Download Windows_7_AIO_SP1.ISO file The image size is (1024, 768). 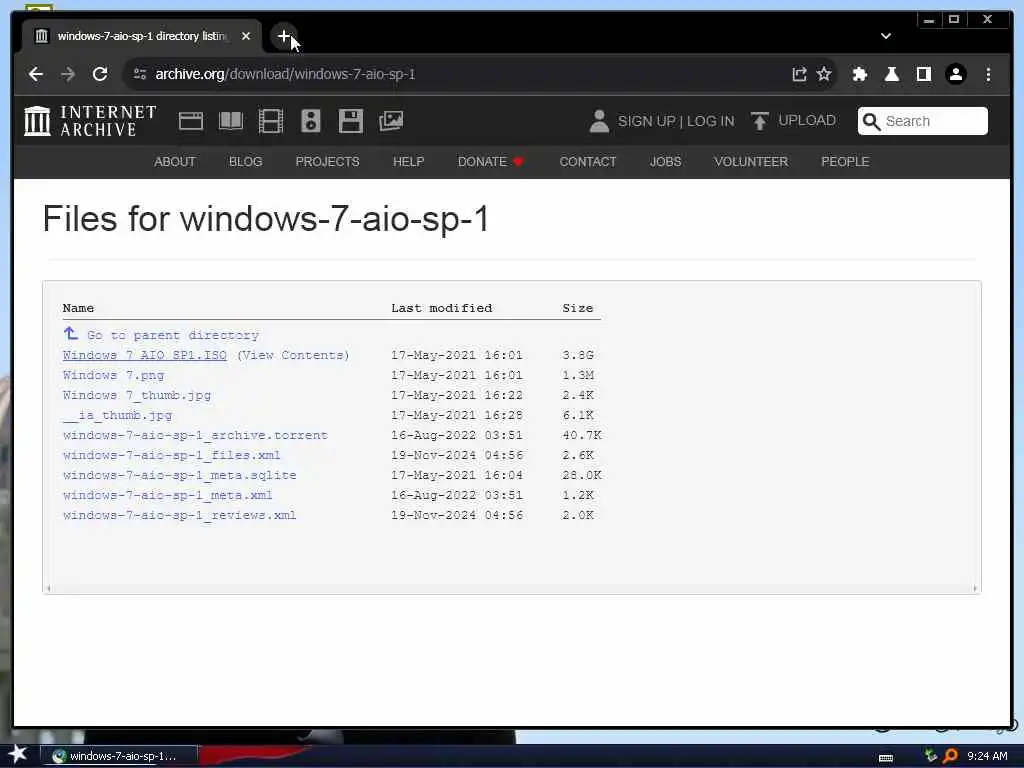144,355
